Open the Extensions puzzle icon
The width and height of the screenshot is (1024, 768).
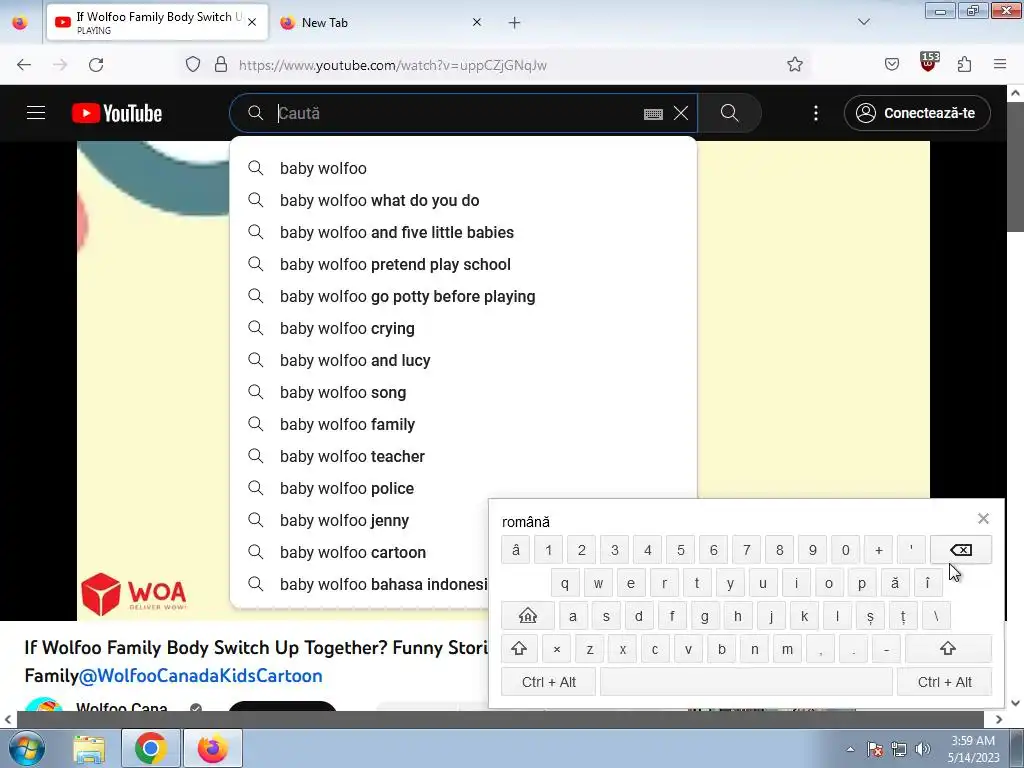click(965, 64)
